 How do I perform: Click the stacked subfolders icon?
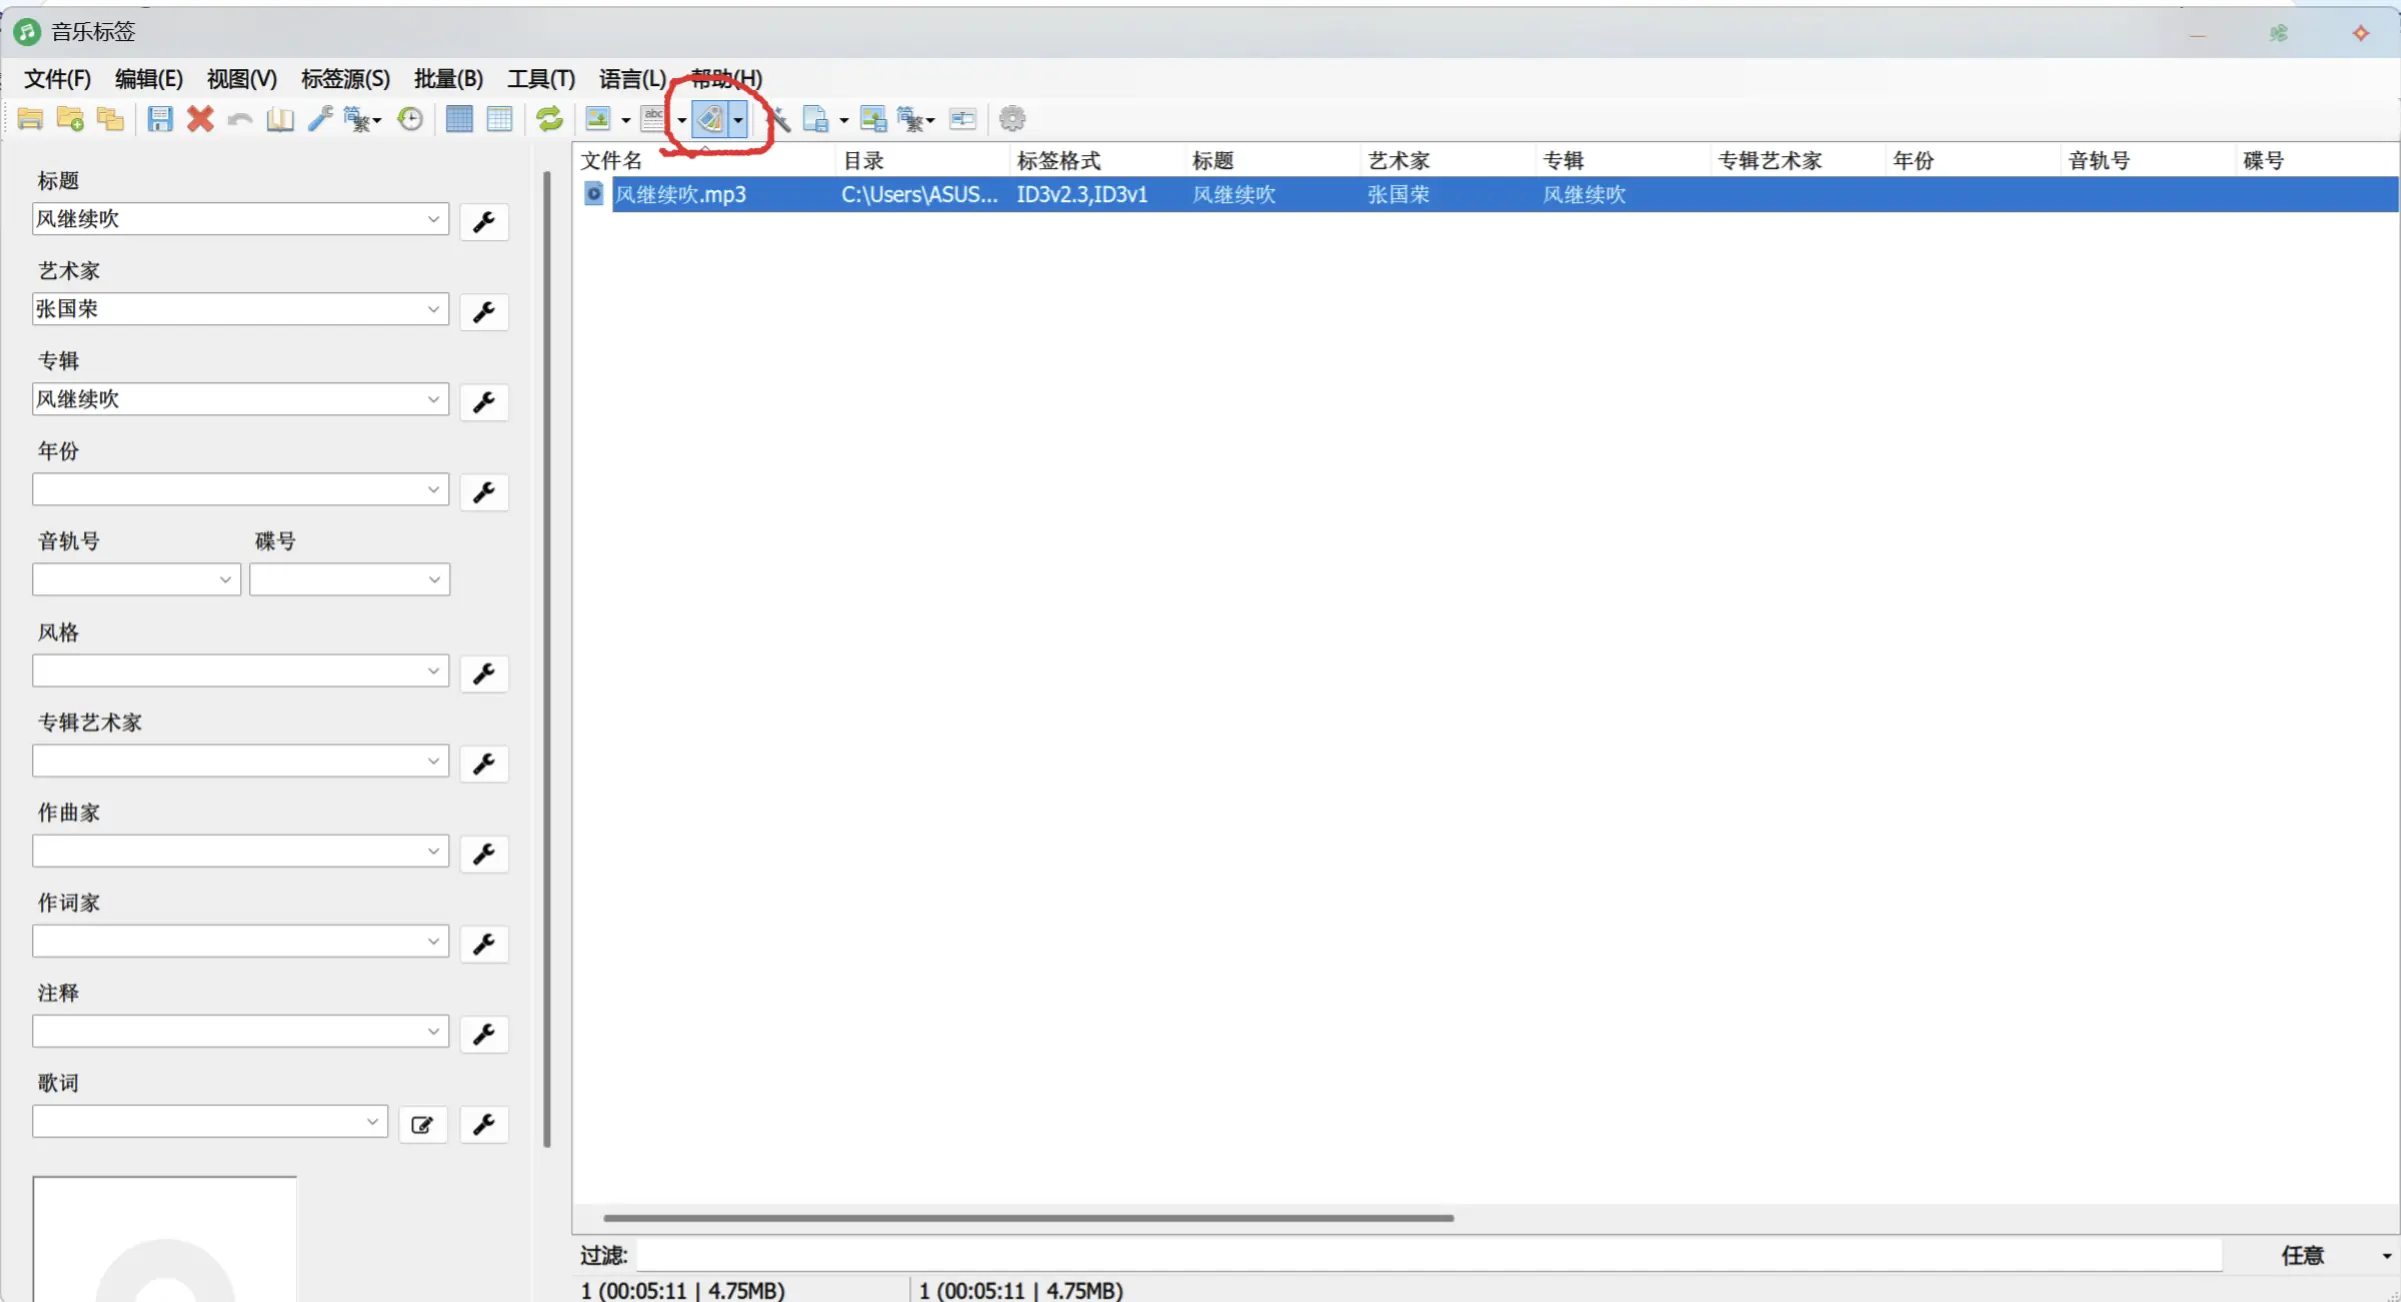110,119
